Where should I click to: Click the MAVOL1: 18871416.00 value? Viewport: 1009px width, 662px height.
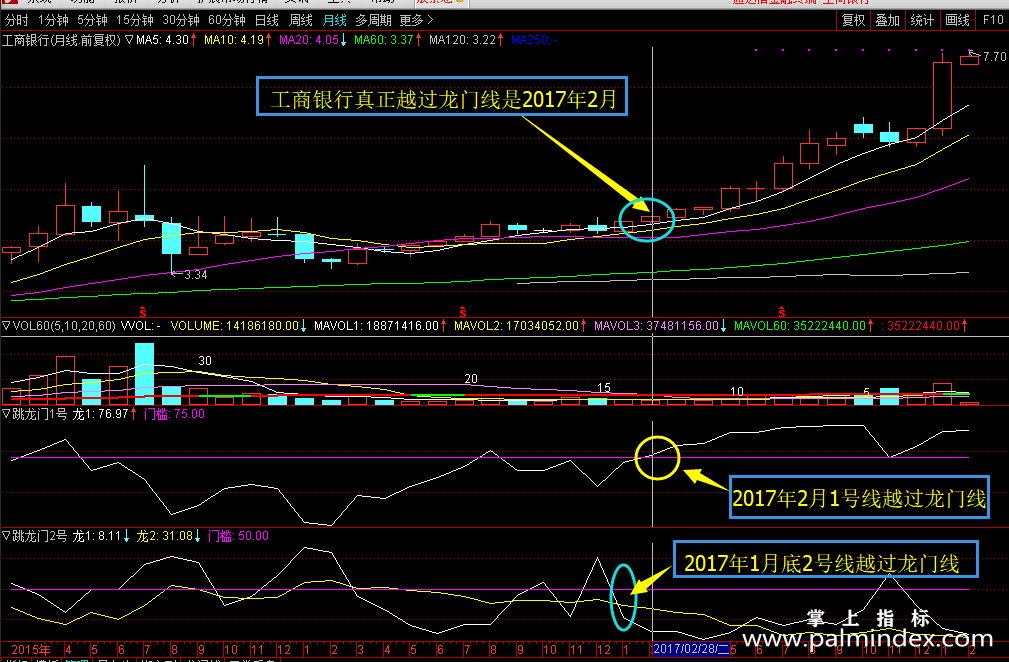click(376, 326)
